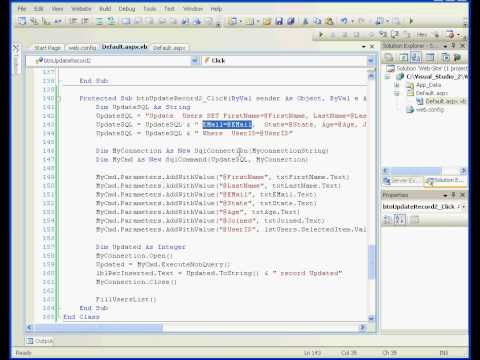This screenshot has height=360, width=480.
Task: Click Nest Related Files icon
Action: click(x=416, y=57)
